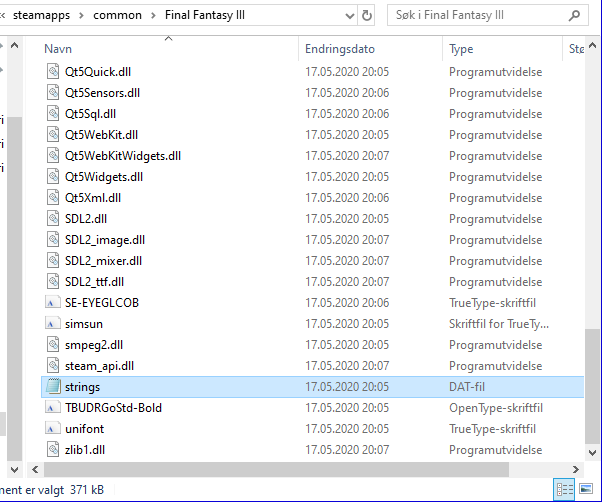Click the TBUDRGoStd-Bold font icon
The image size is (604, 502).
tap(53, 408)
